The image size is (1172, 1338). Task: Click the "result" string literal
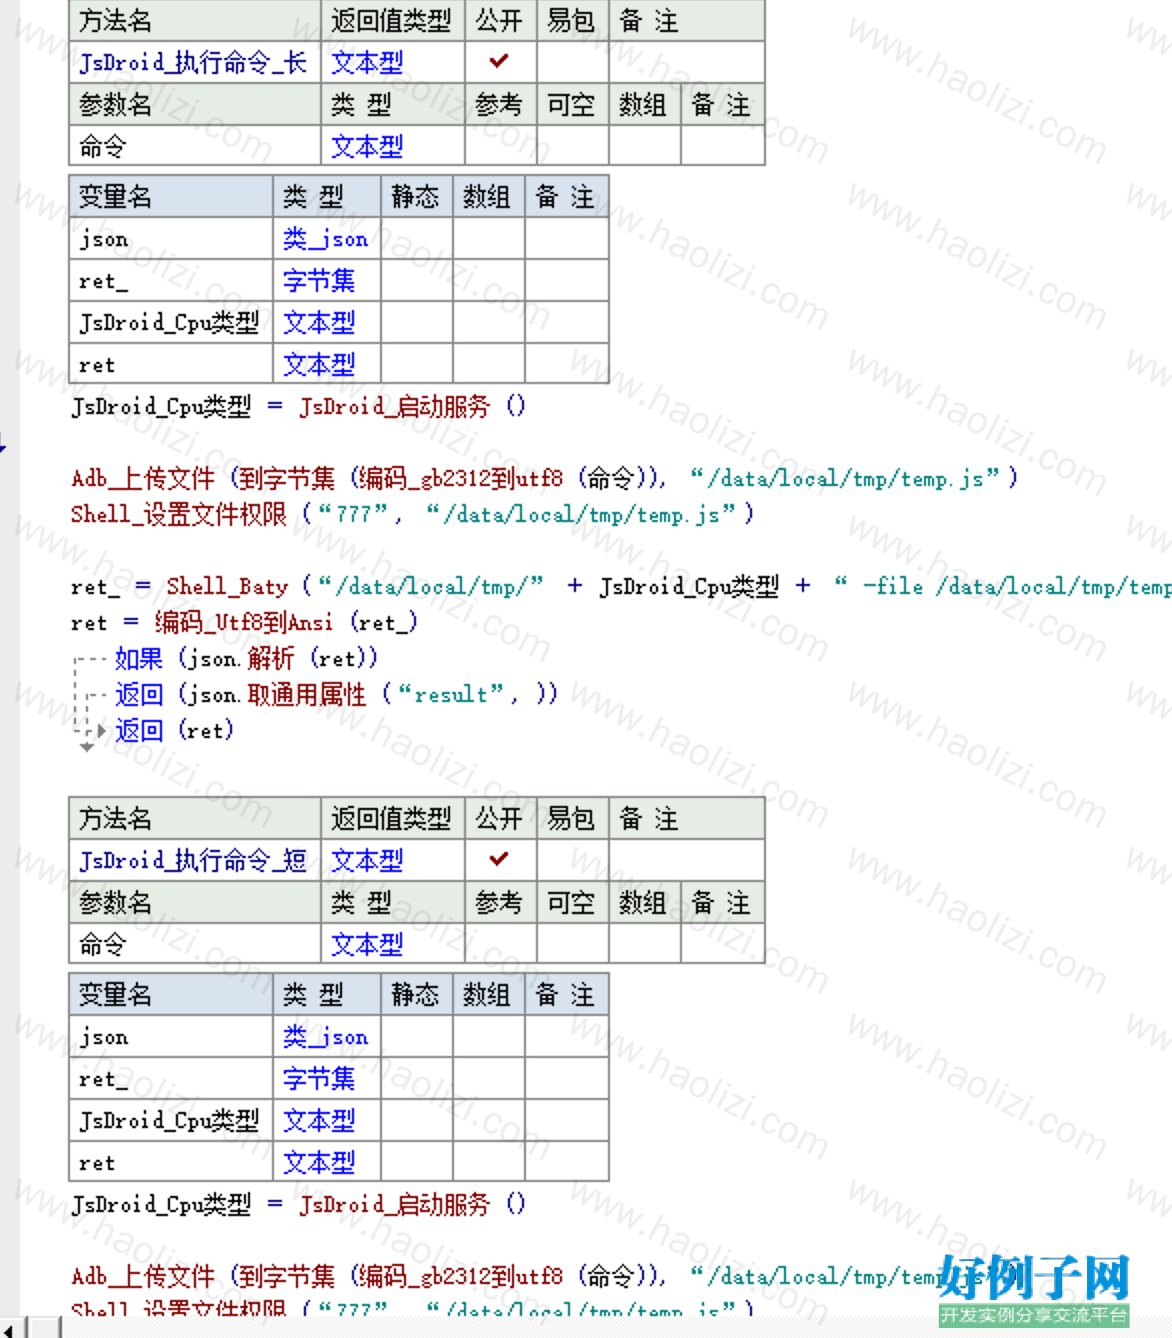451,695
